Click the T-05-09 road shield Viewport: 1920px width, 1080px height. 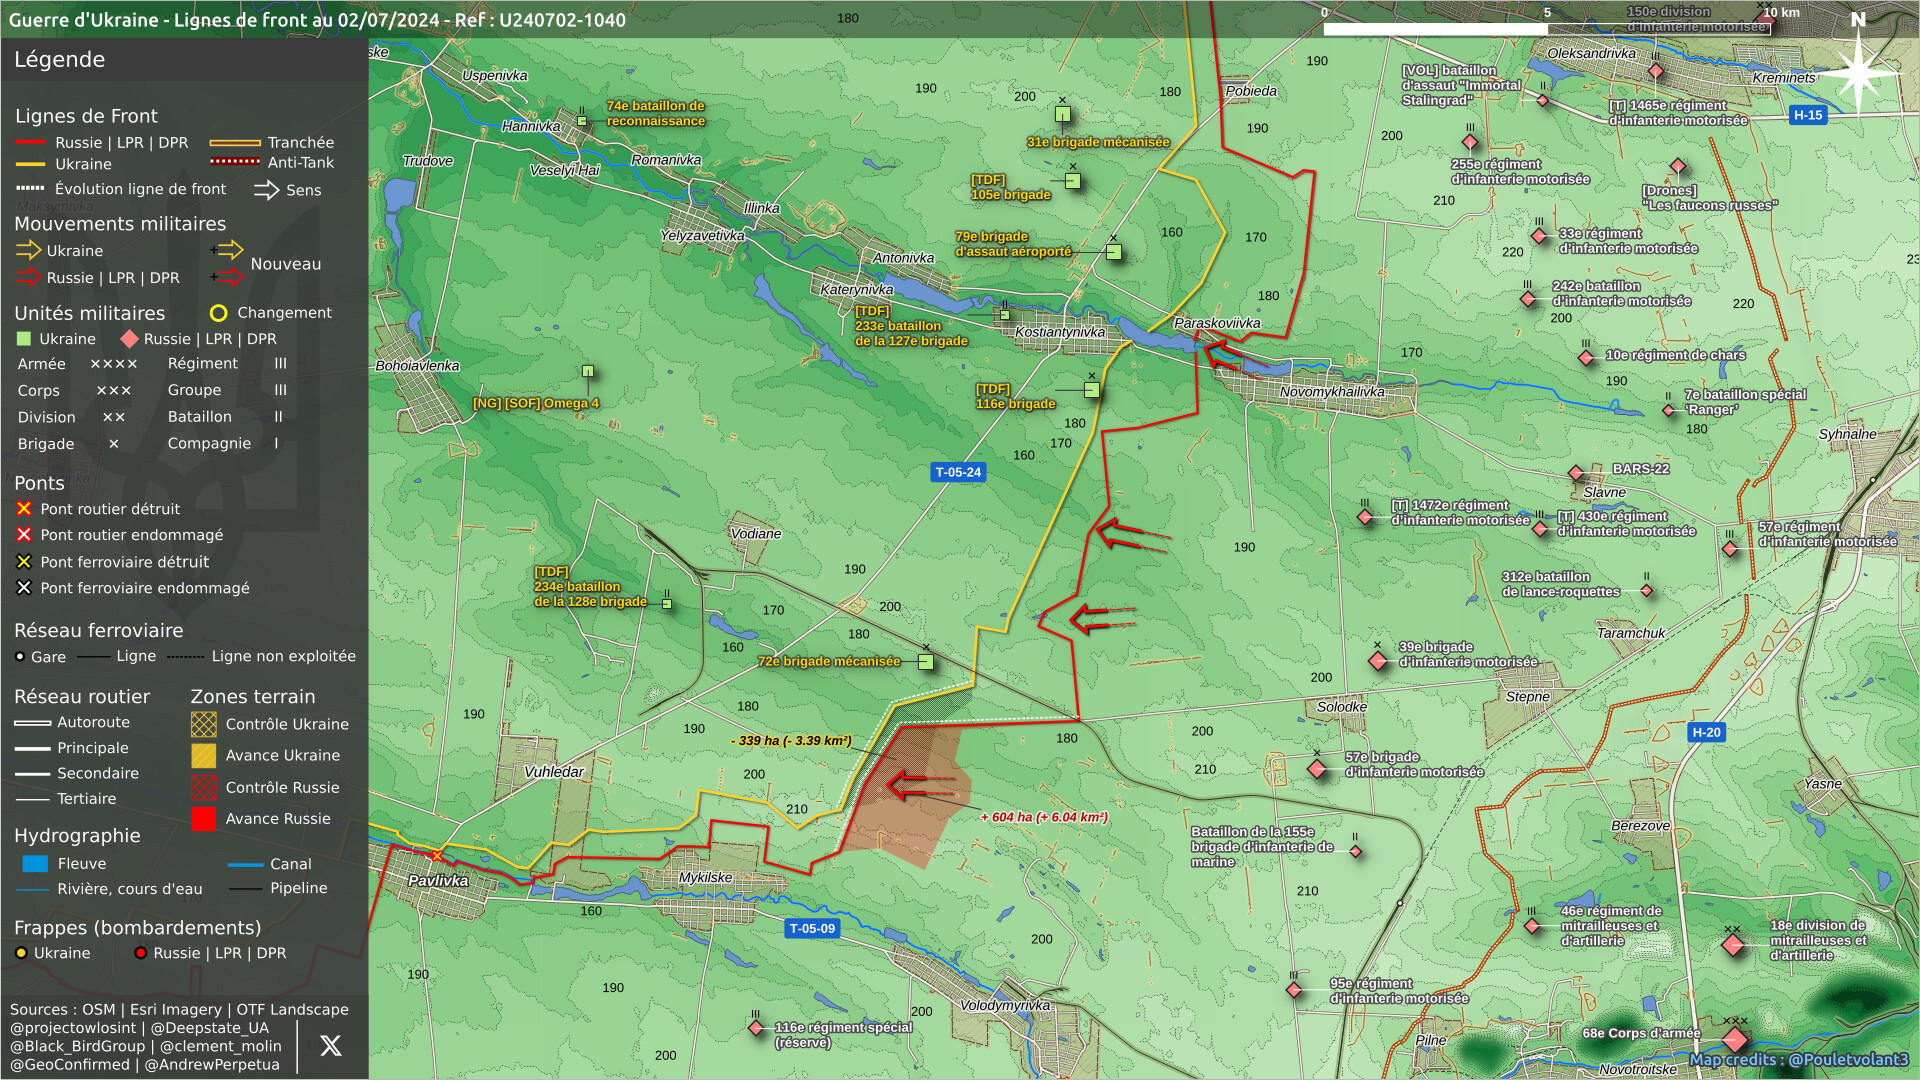pyautogui.click(x=812, y=929)
